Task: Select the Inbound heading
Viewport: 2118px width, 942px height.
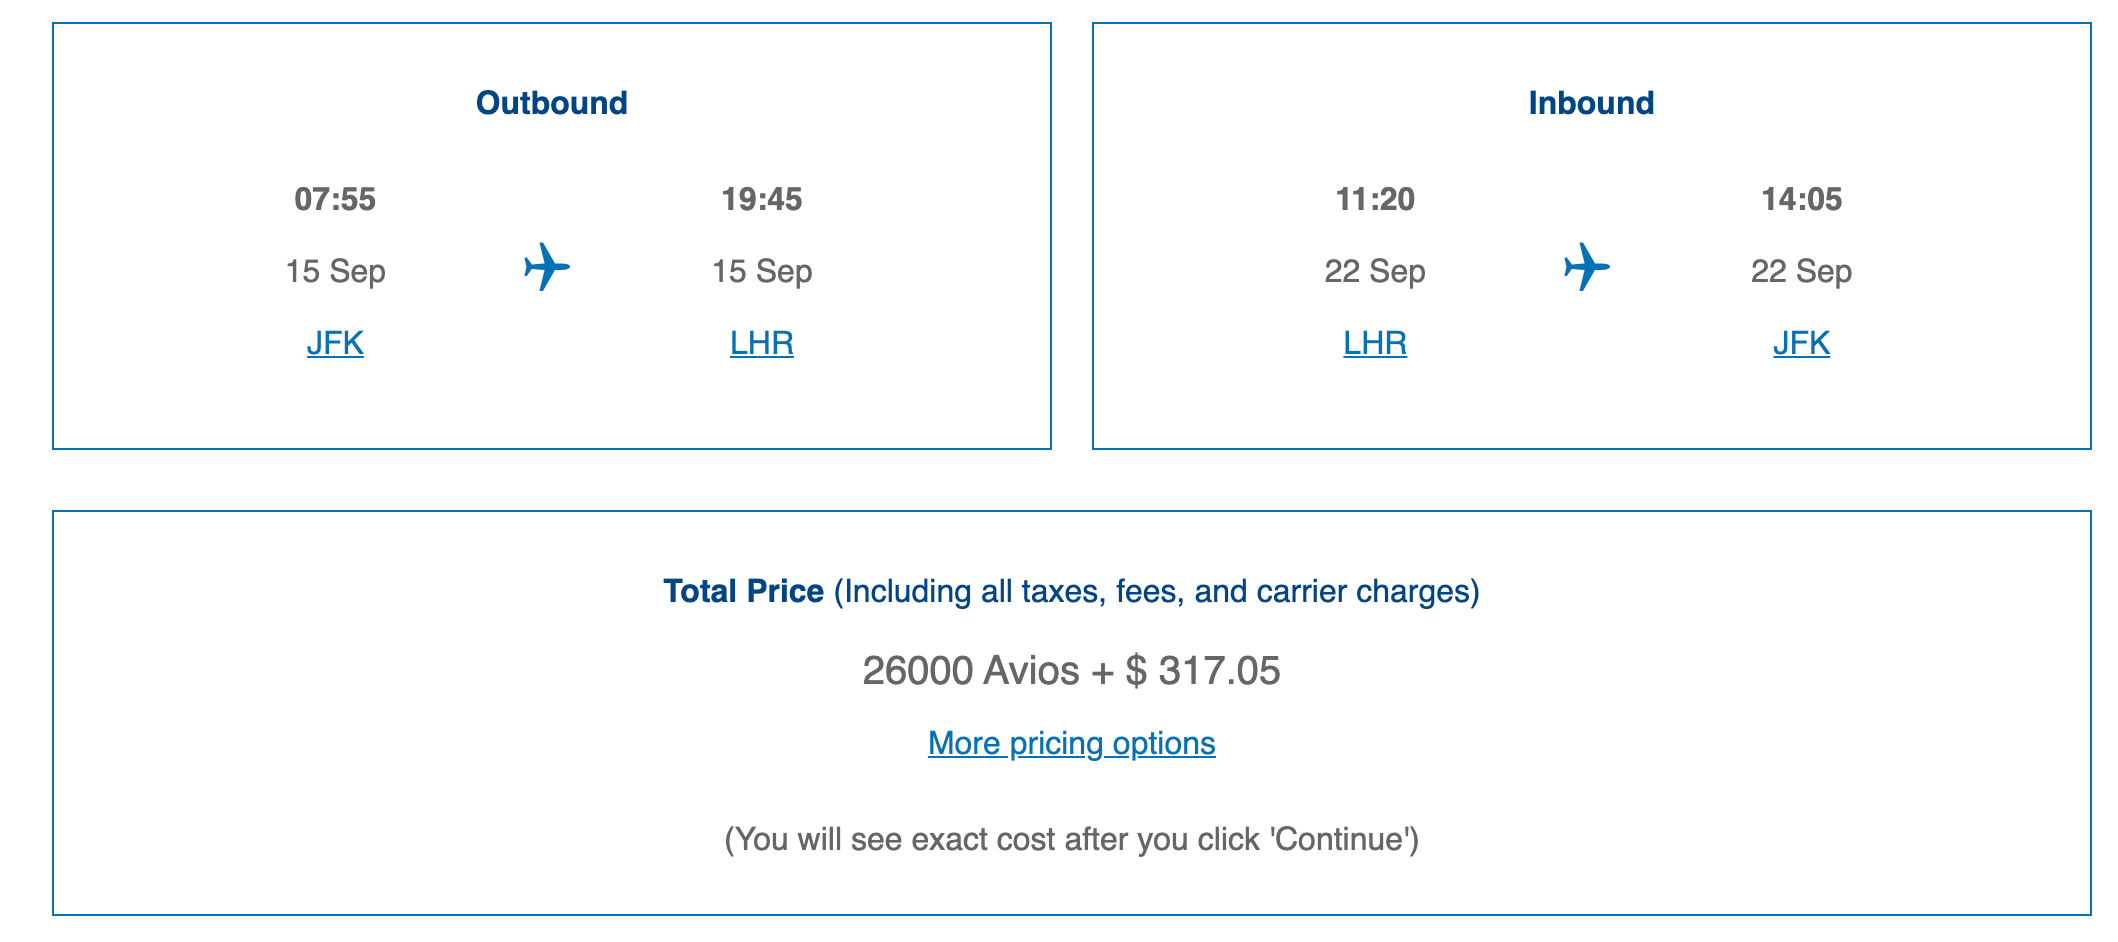Action: 1591,103
